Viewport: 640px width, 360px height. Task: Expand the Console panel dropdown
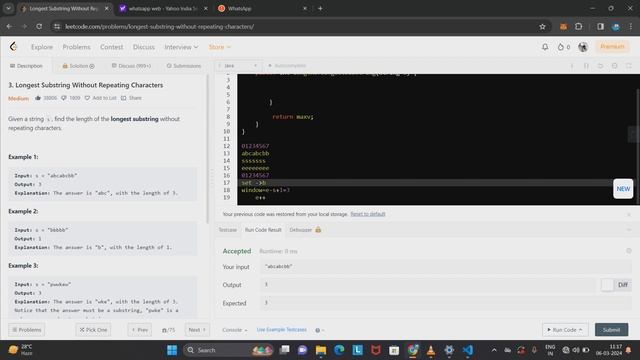[x=235, y=330]
